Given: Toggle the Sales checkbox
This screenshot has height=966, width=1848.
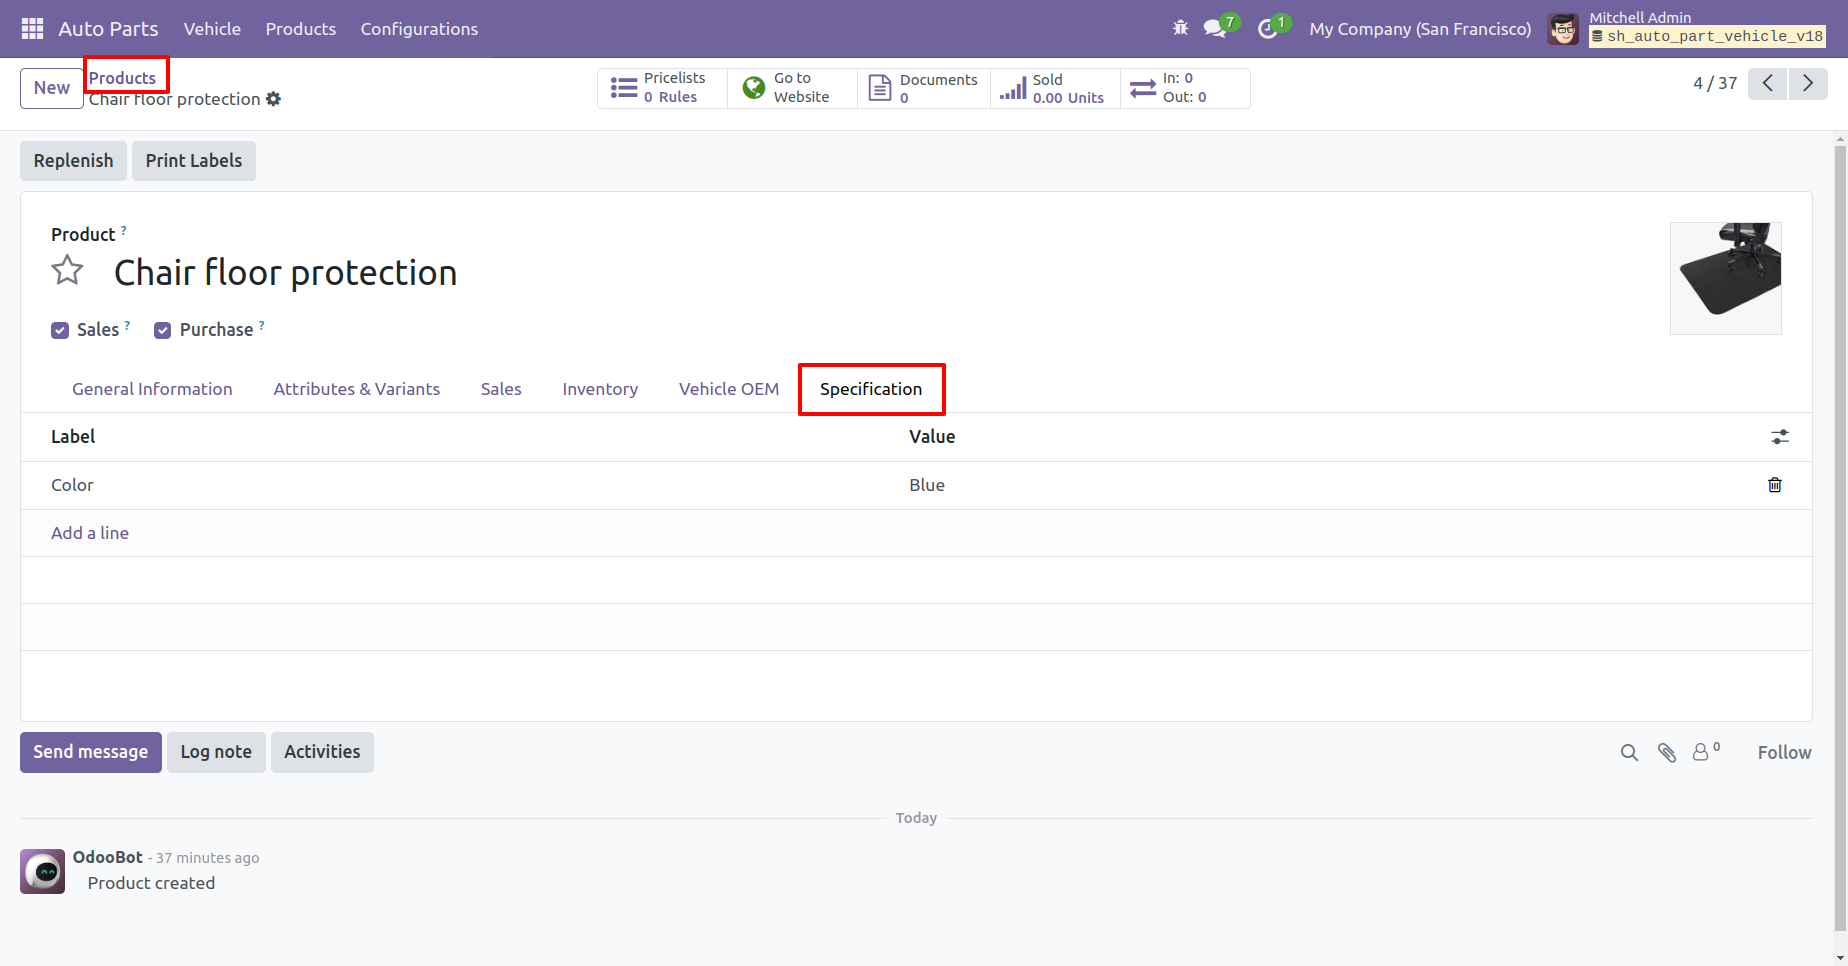Looking at the screenshot, I should pos(60,331).
